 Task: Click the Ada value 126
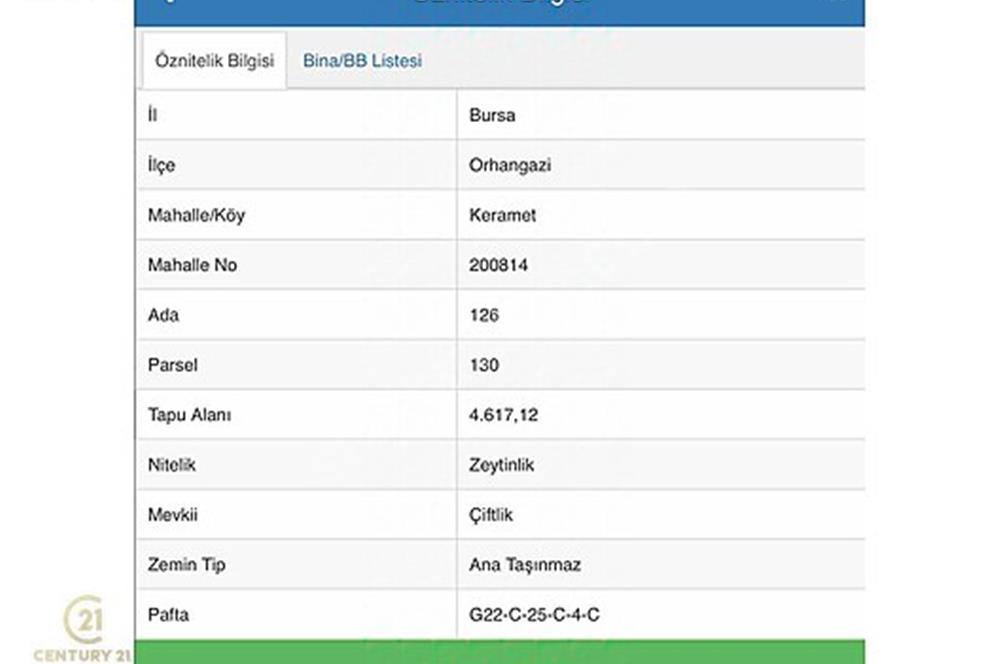click(x=484, y=315)
